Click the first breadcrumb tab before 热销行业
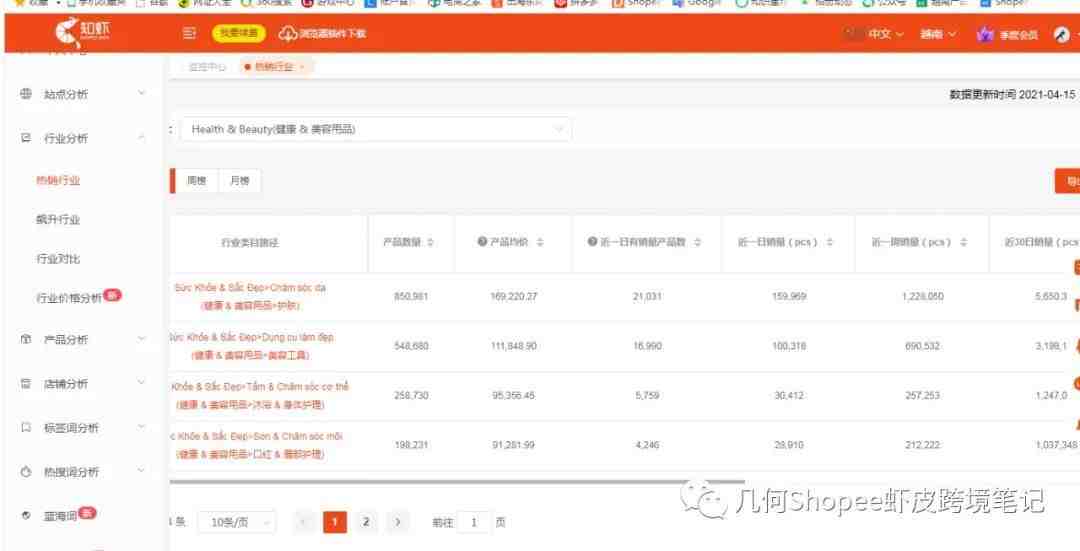Screen dimensions: 1080x551 pos(207,67)
